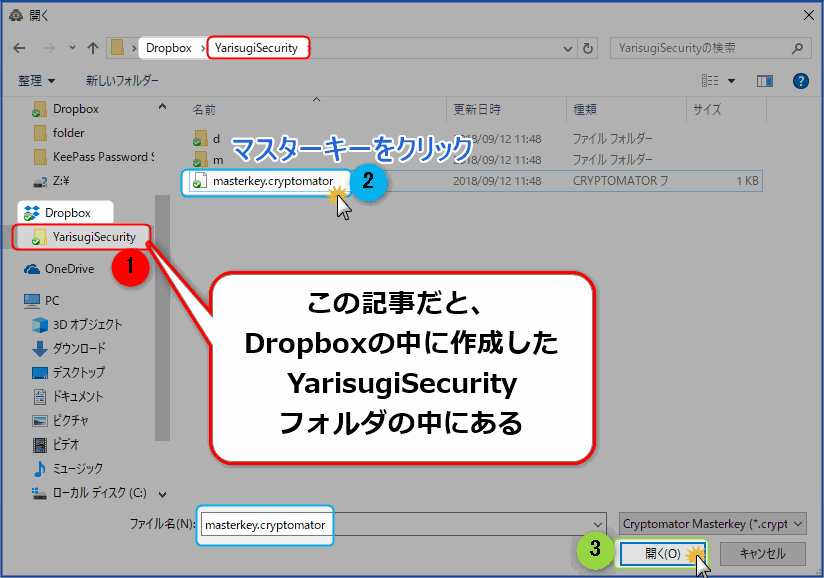Select the folder item named folder
Screen dimensions: 824x578
click(x=68, y=132)
